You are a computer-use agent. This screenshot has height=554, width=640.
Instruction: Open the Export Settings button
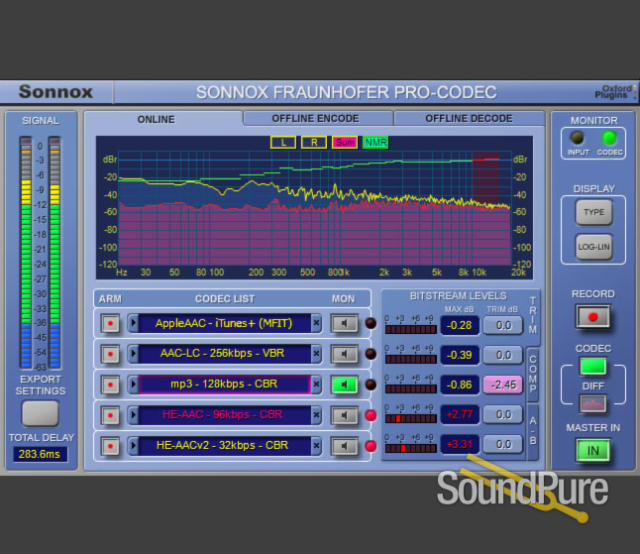[x=40, y=413]
